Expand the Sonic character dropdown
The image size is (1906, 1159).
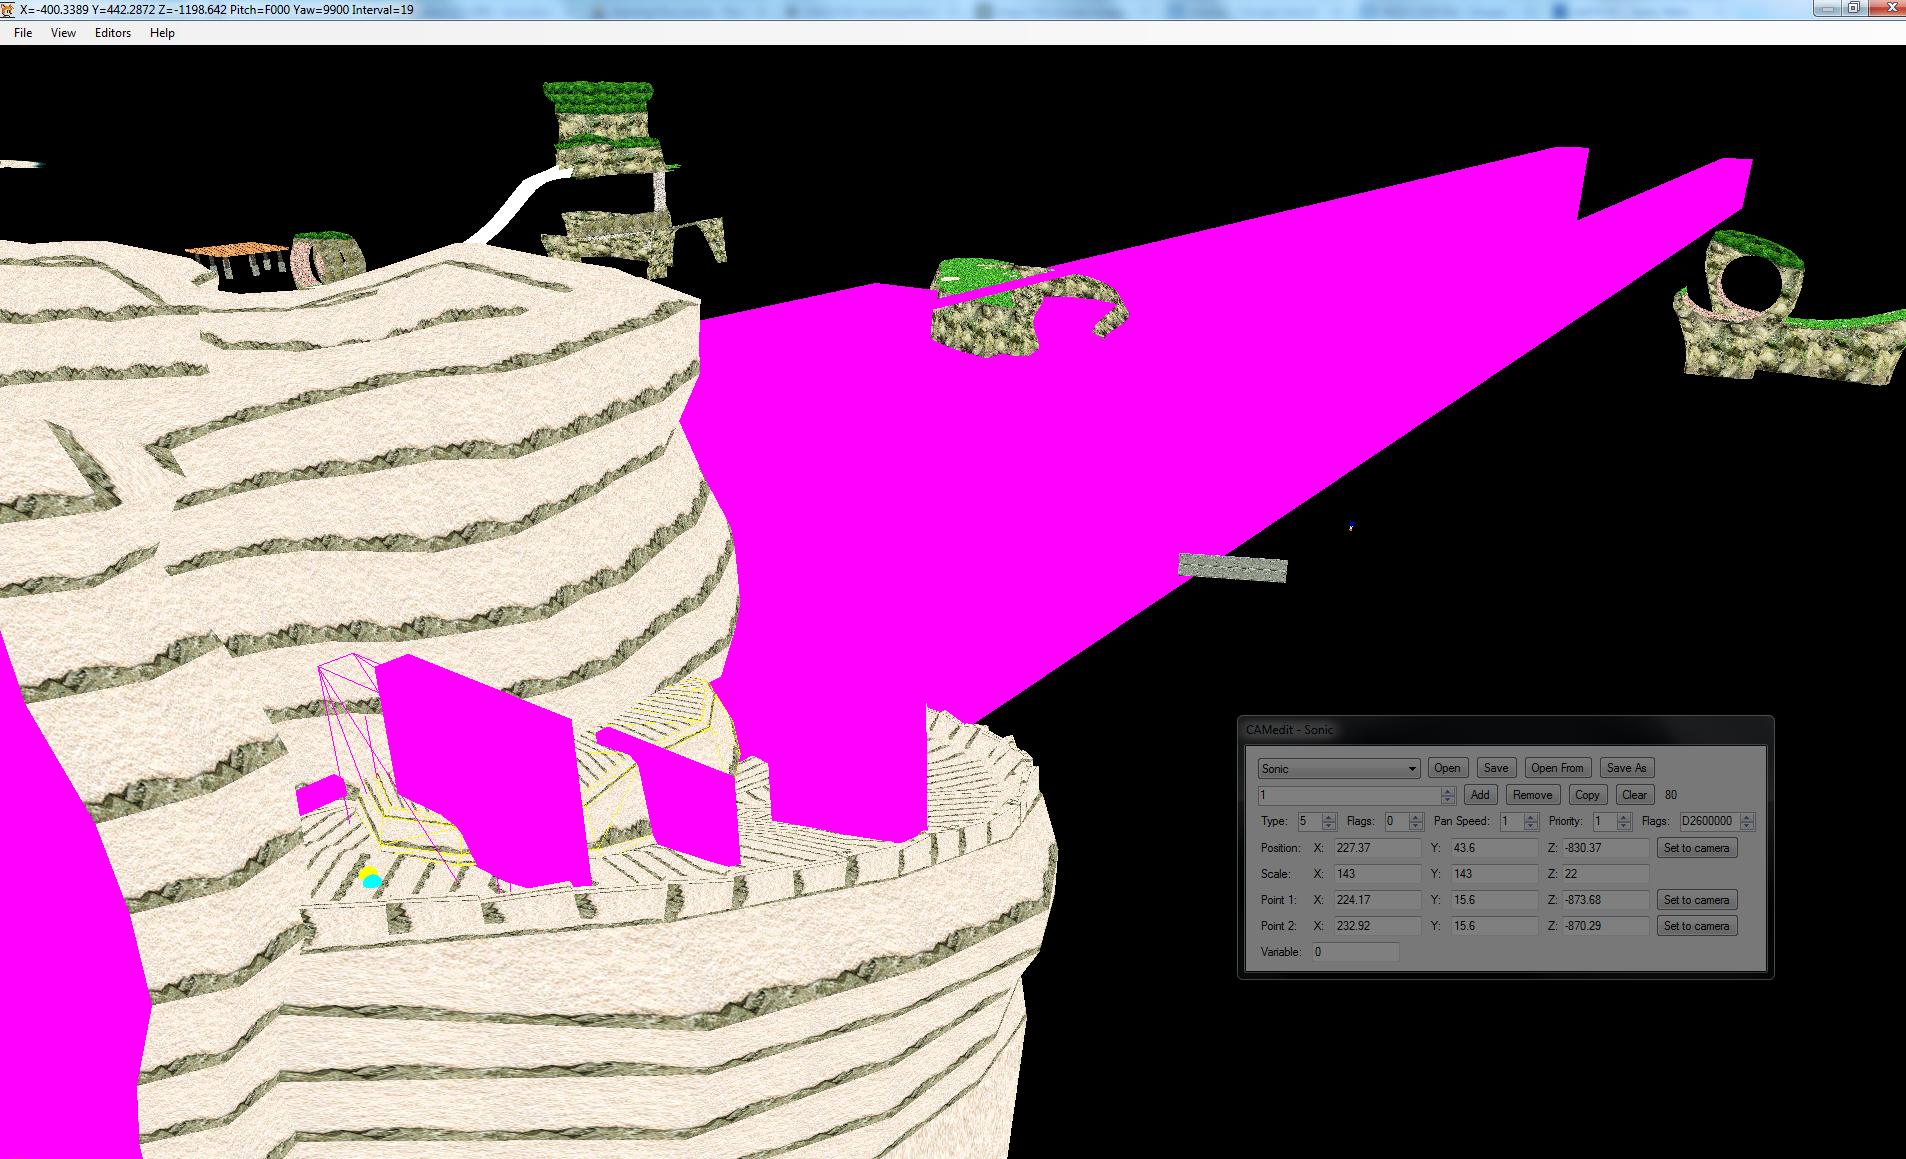[x=1339, y=768]
